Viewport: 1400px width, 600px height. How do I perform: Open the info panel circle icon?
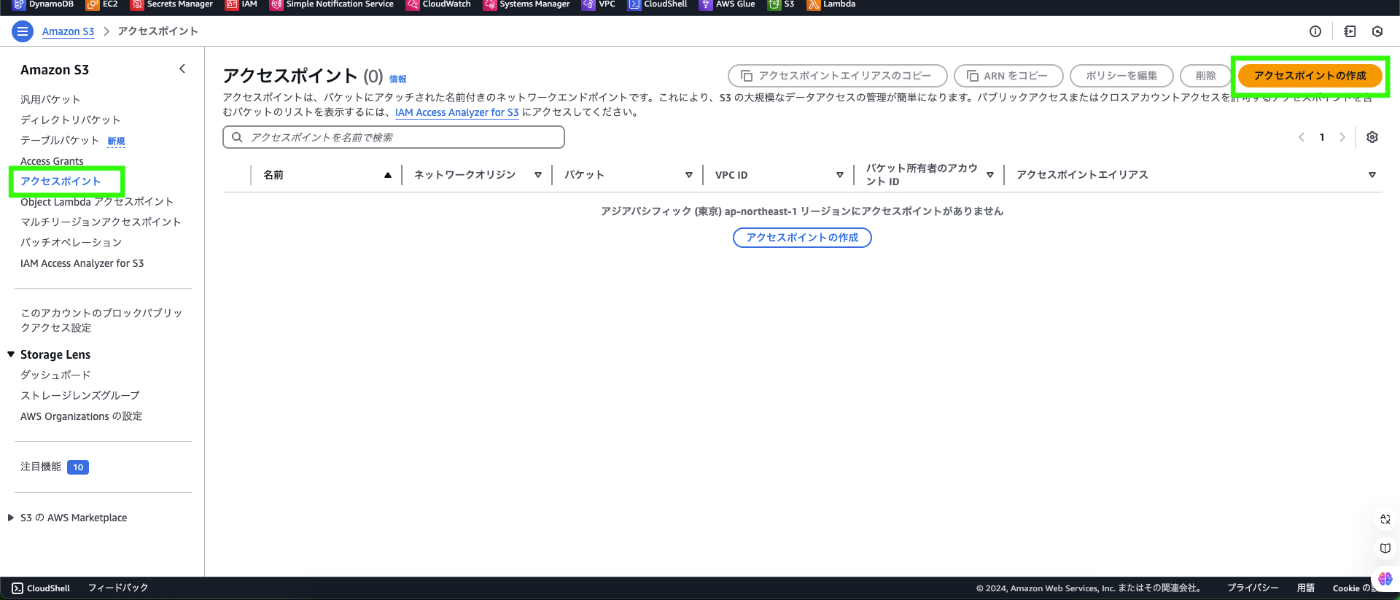pyautogui.click(x=1315, y=31)
